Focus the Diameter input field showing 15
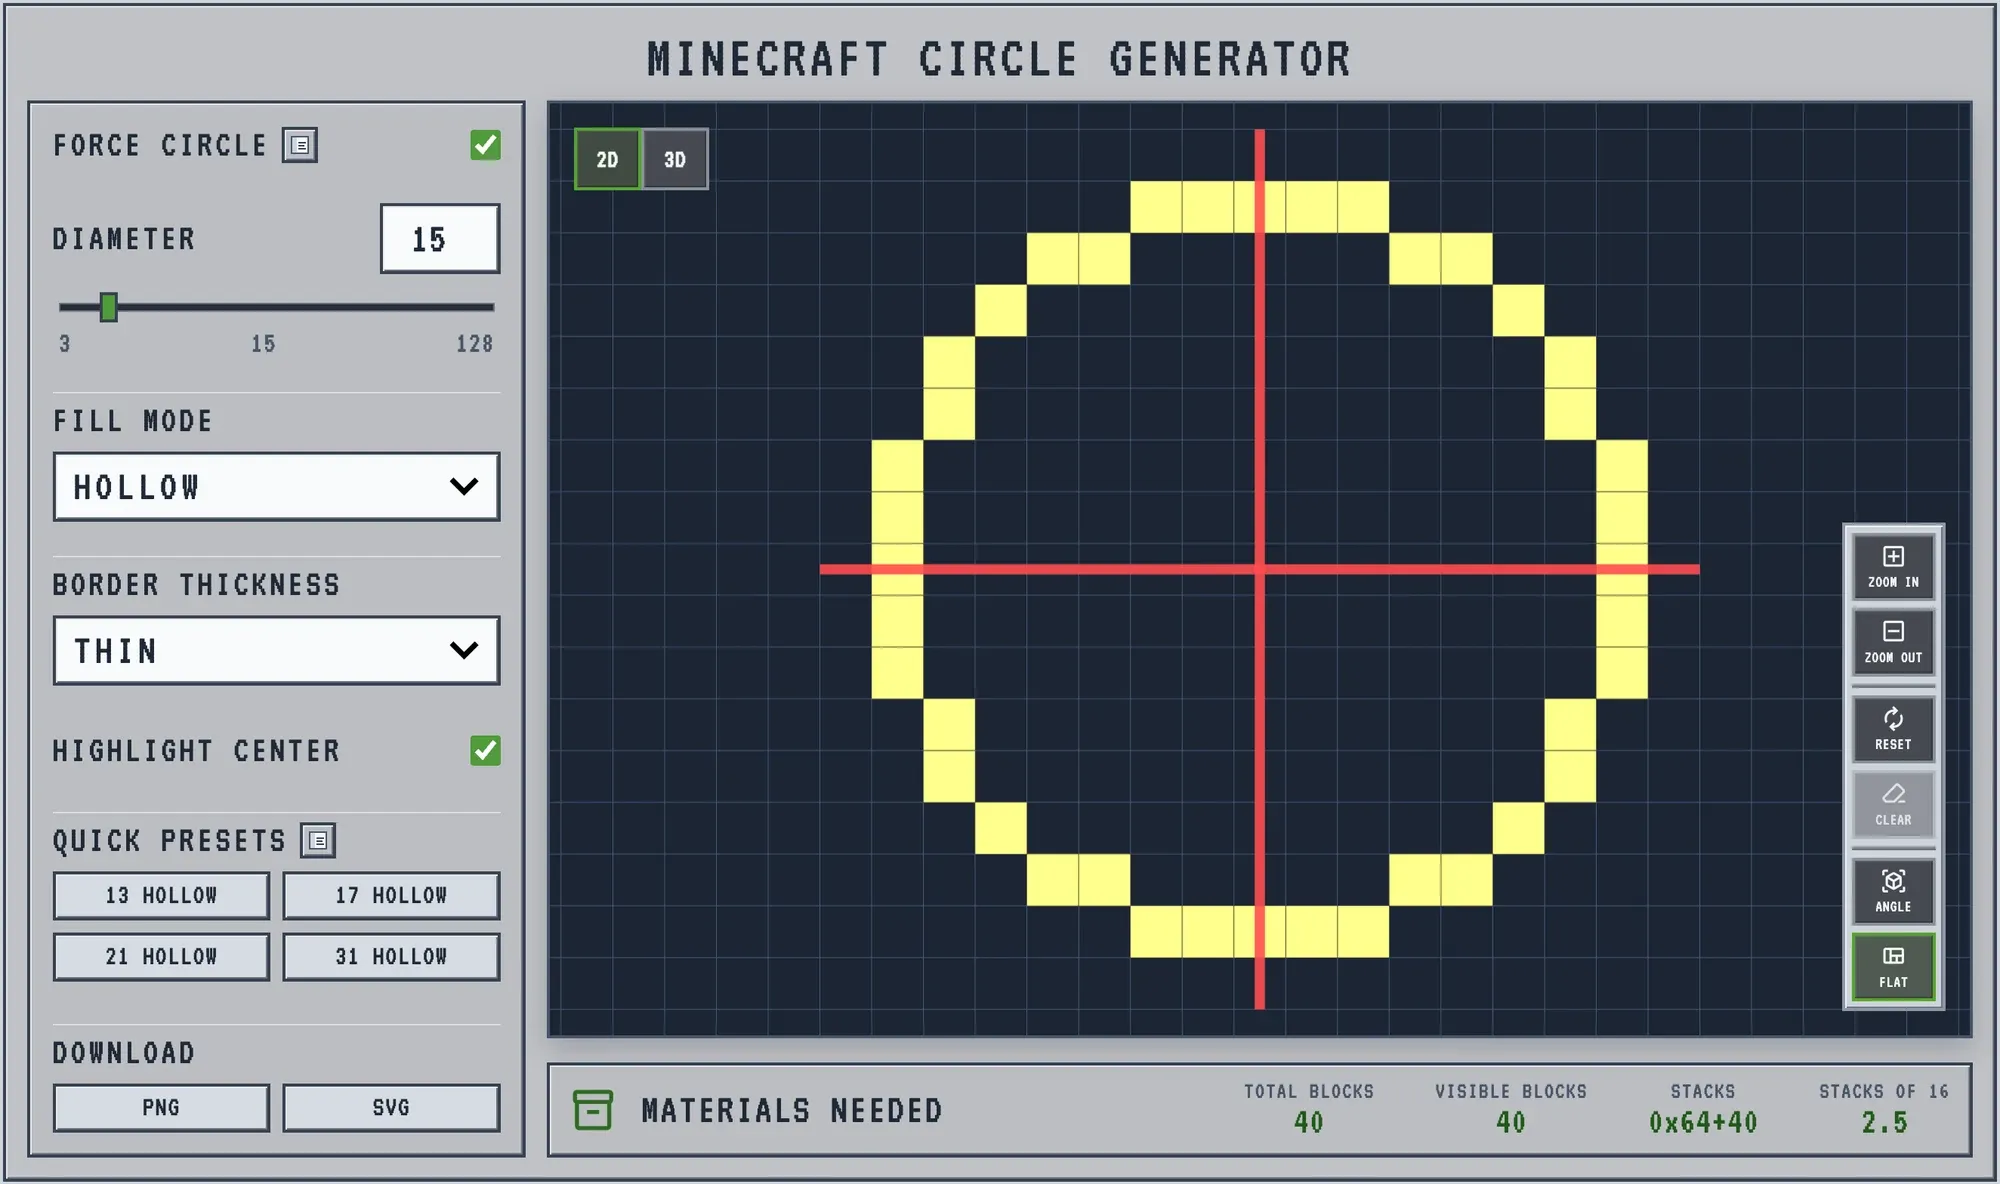The width and height of the screenshot is (2000, 1184). tap(440, 239)
